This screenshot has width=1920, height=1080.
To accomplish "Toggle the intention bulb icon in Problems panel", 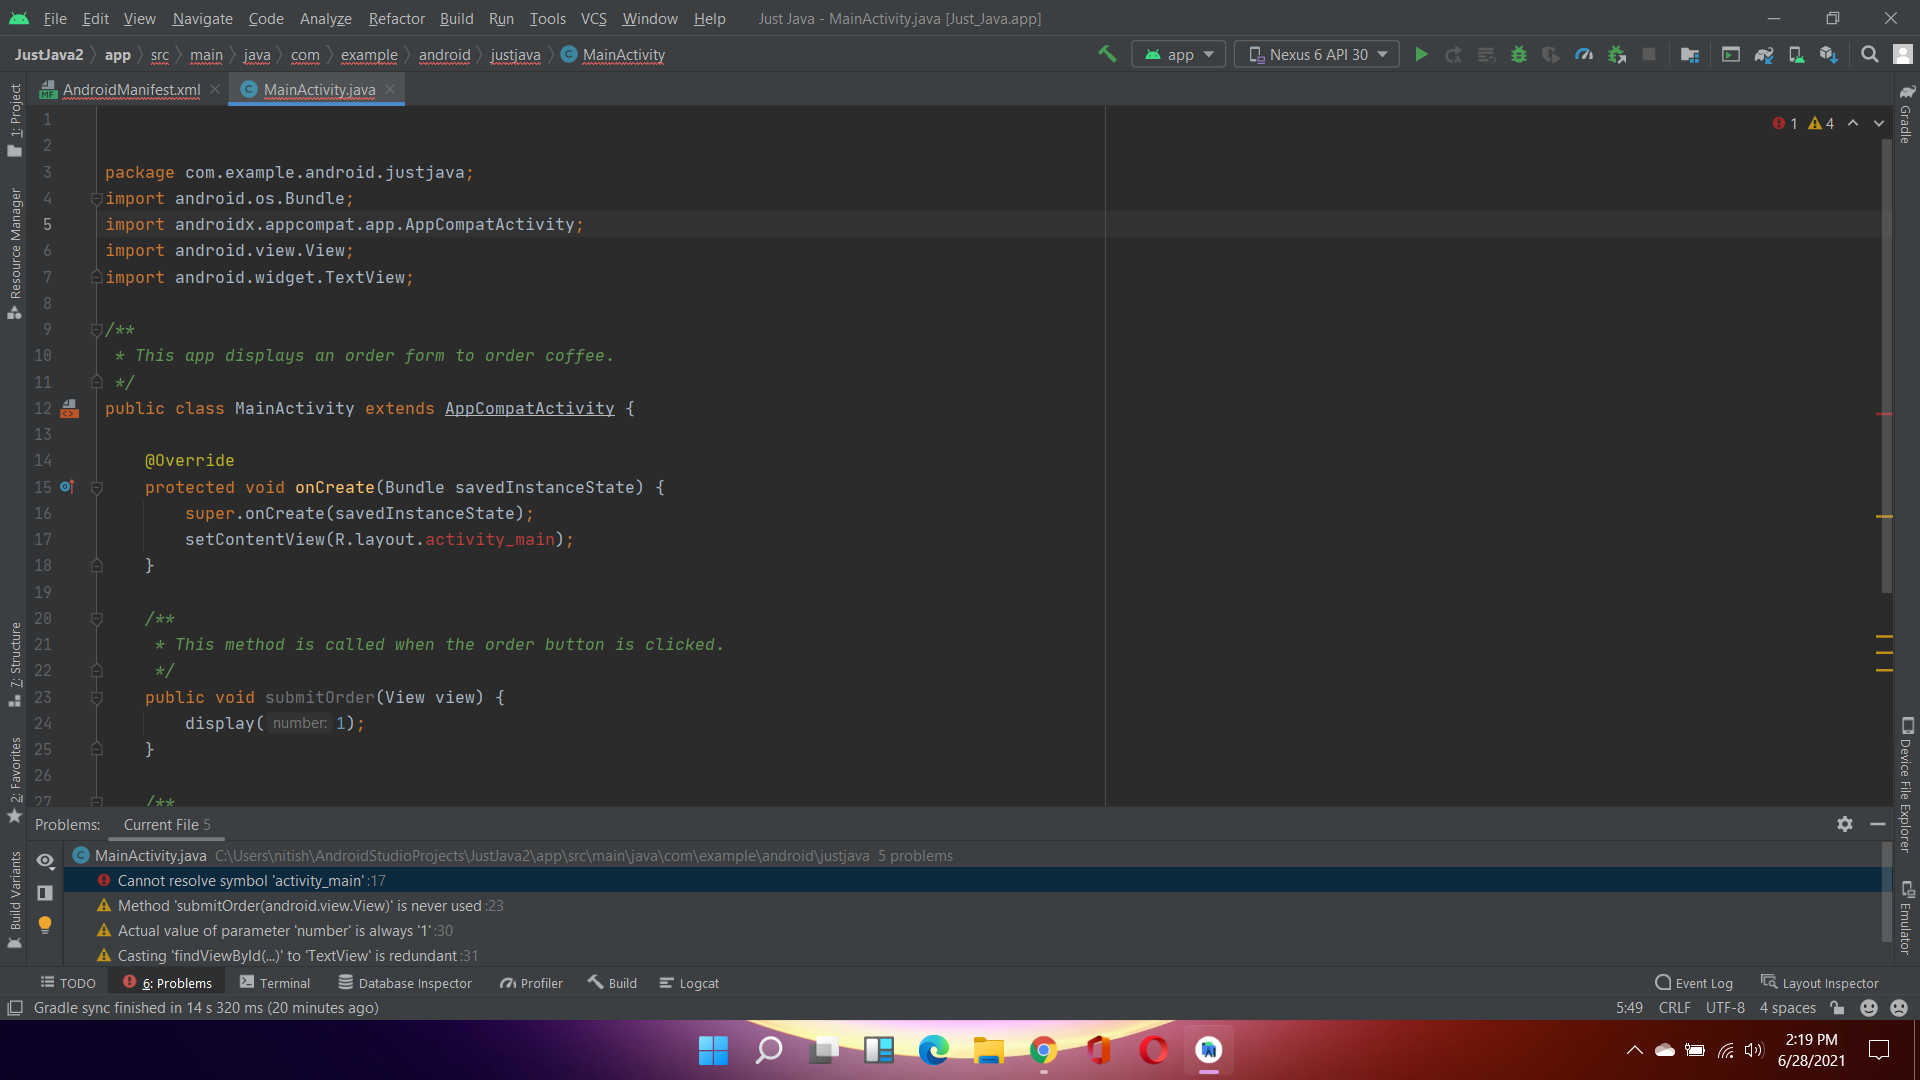I will tap(45, 925).
